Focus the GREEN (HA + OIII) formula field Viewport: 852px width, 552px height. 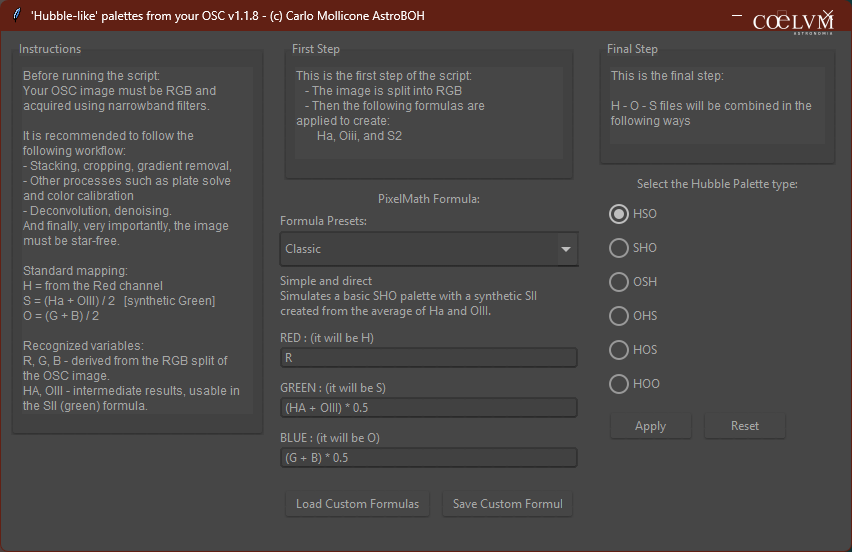coord(428,407)
